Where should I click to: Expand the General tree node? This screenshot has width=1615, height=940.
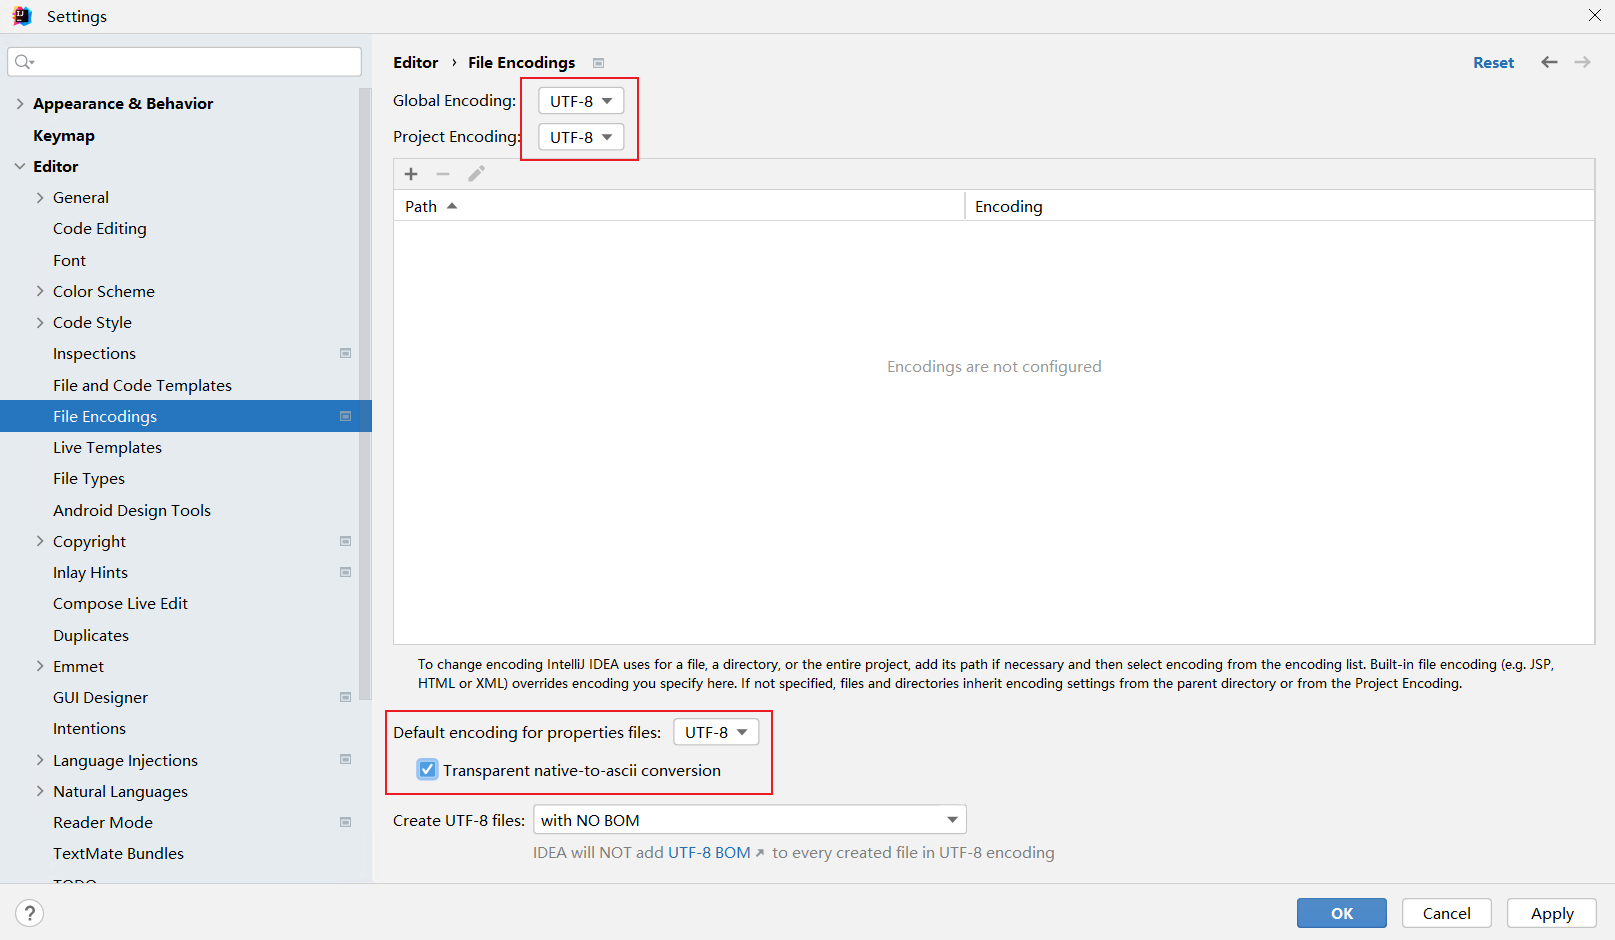point(40,197)
